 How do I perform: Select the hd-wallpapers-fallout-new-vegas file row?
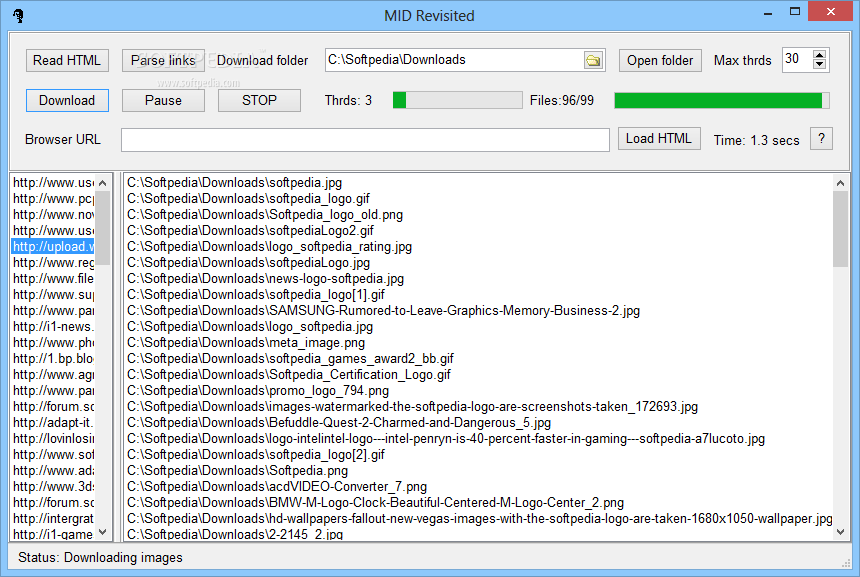click(x=479, y=518)
